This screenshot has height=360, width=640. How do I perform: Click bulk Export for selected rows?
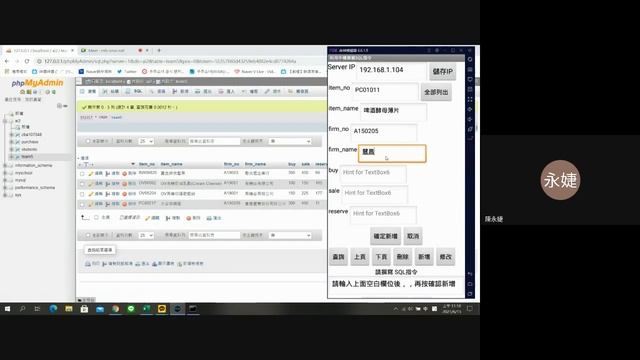[x=213, y=218]
